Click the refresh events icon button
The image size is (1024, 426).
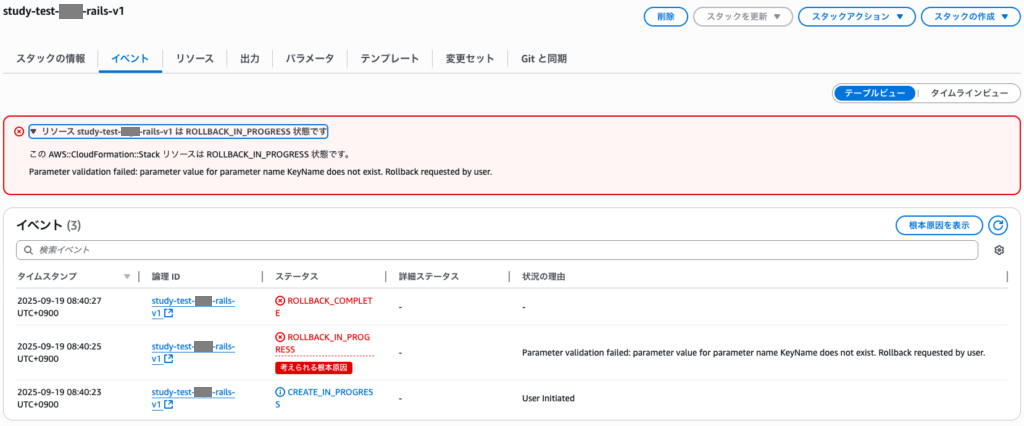pos(998,225)
